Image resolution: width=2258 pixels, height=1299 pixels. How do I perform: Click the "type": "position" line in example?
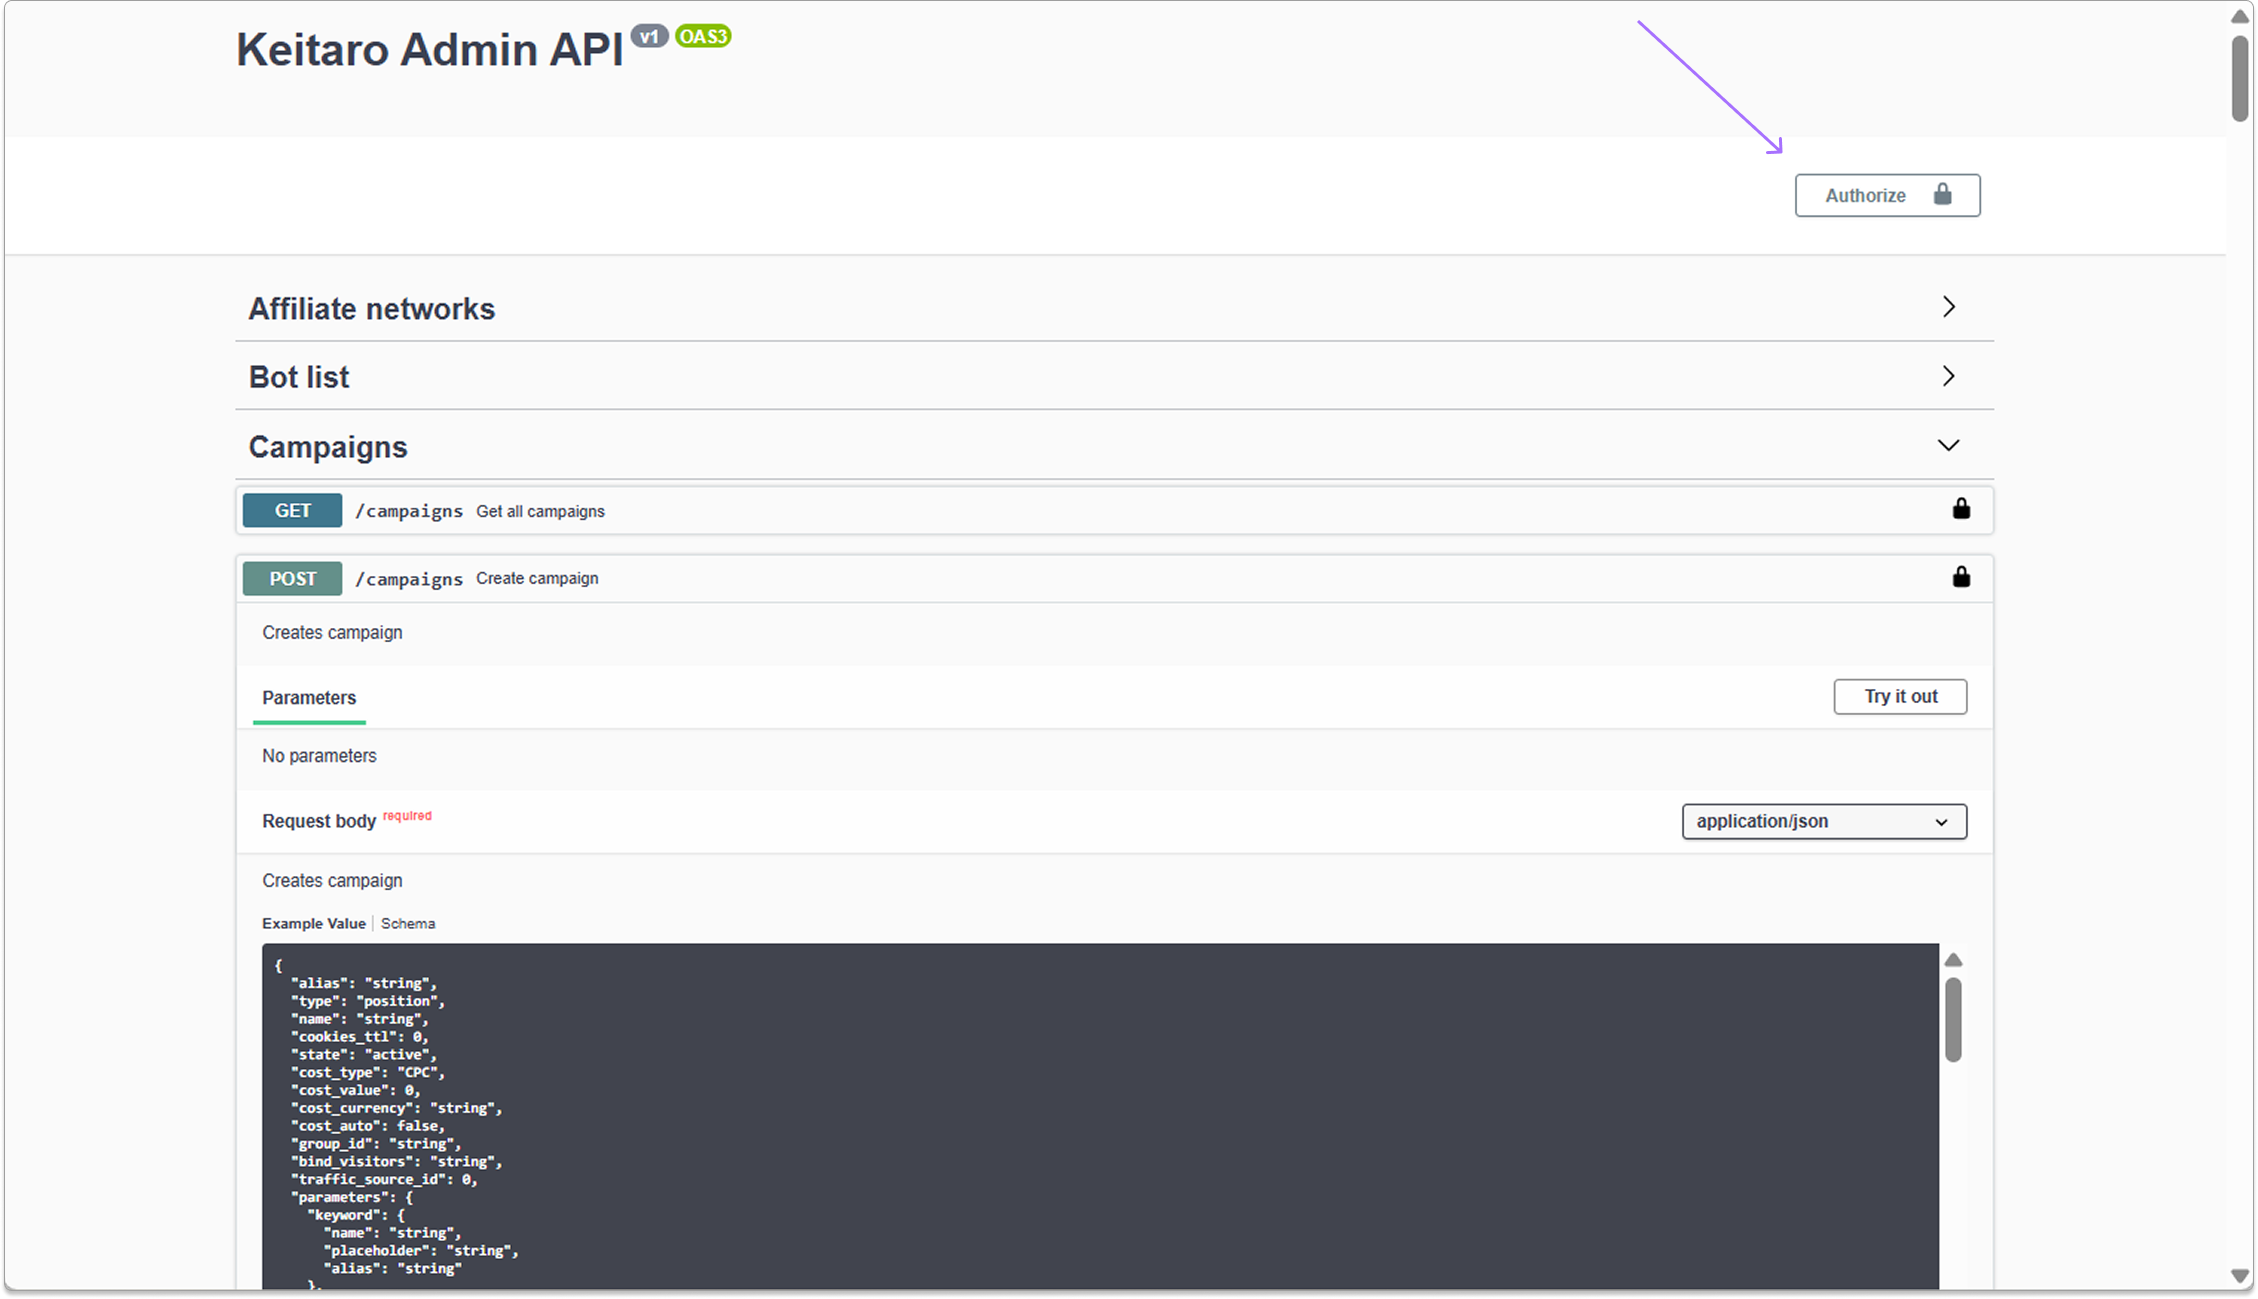point(368,1001)
